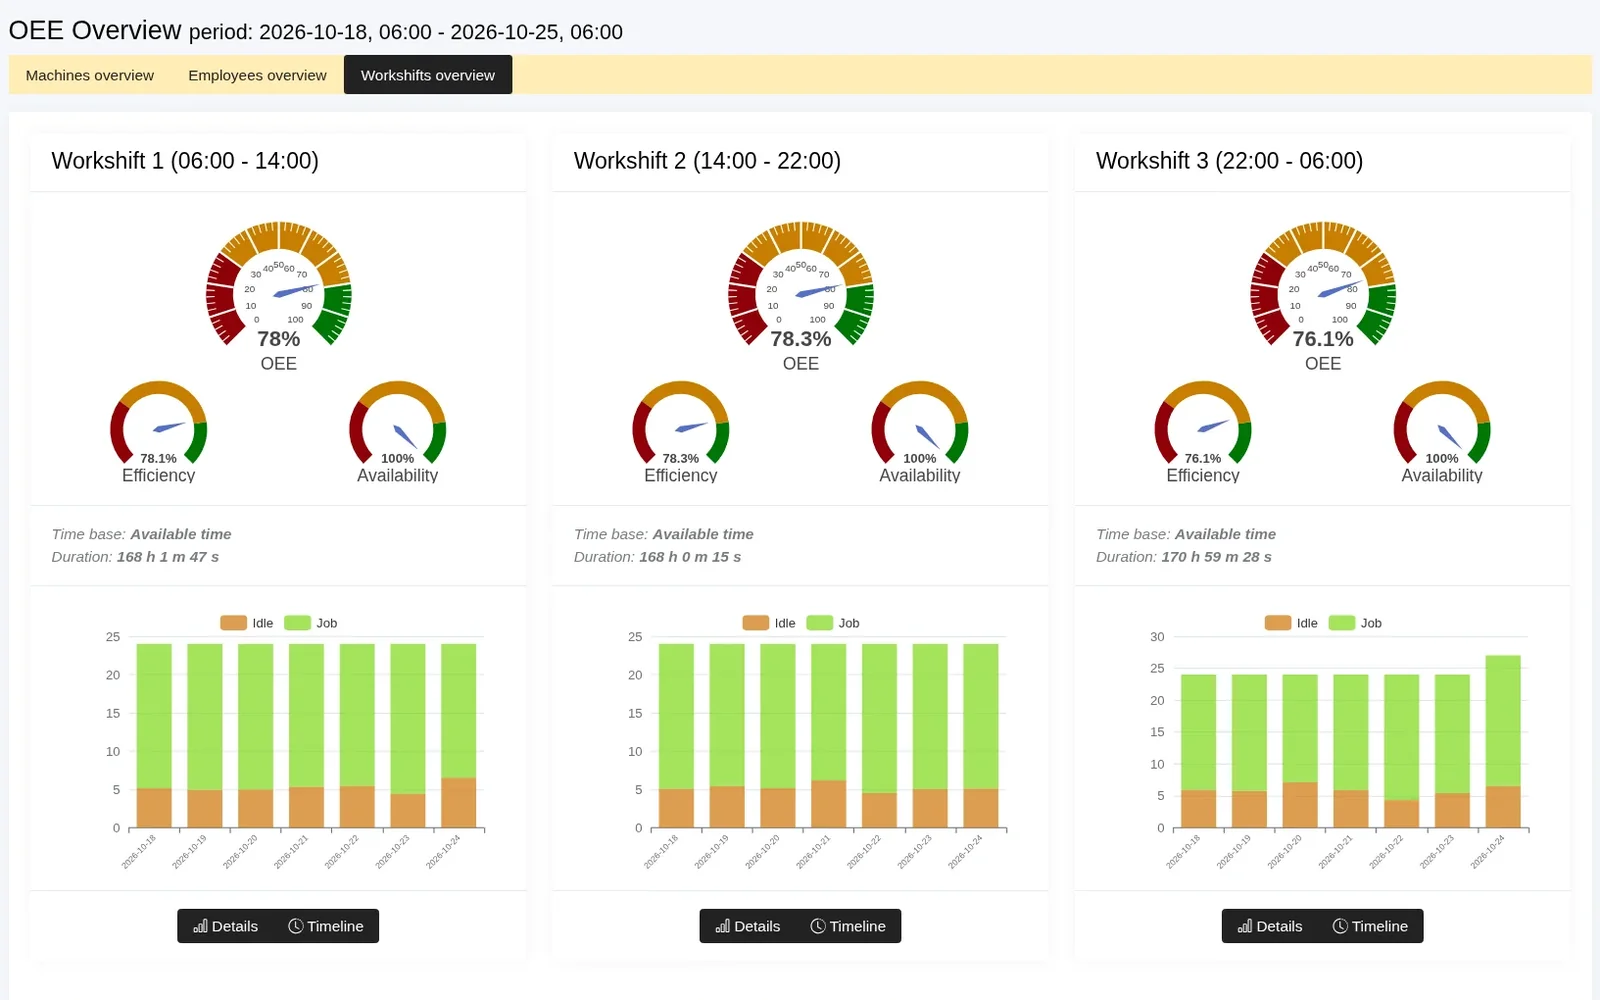Toggle Job legend swatch in Workshift 2 chart
This screenshot has width=1600, height=1000.
(819, 623)
